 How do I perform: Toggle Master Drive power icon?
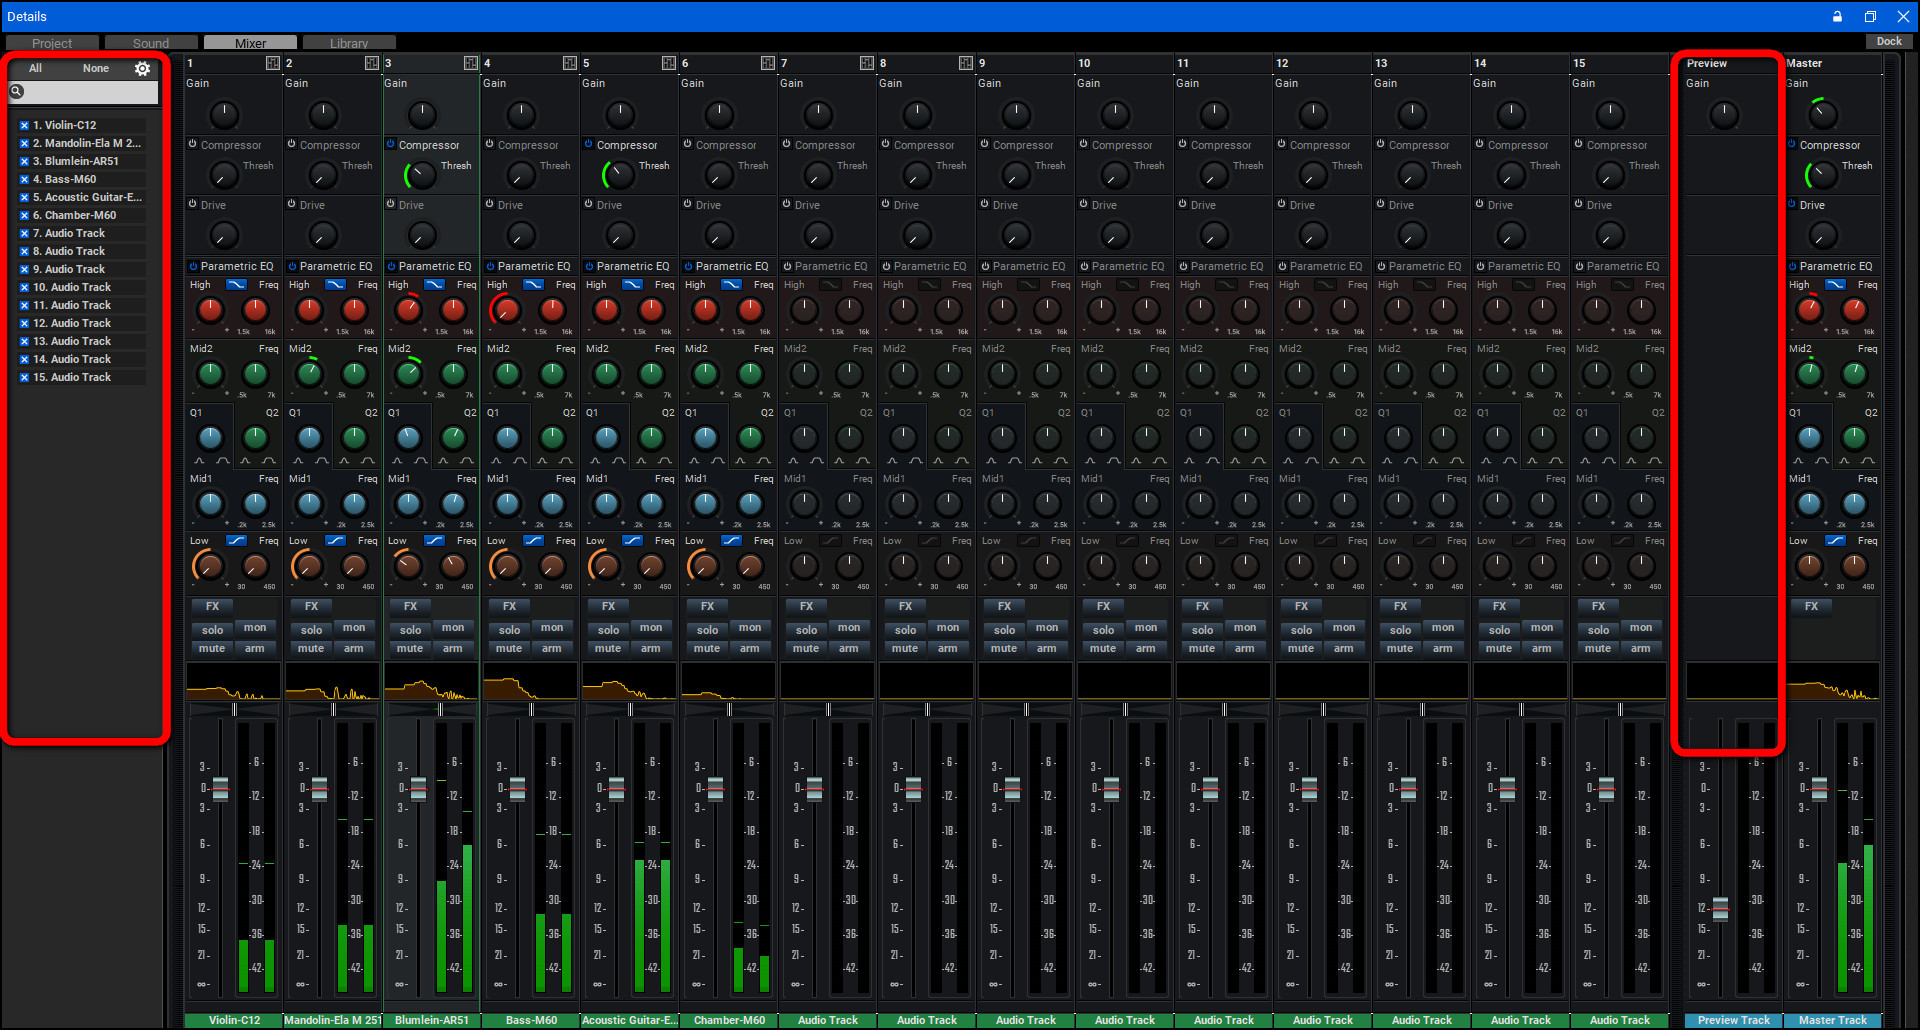coord(1792,204)
